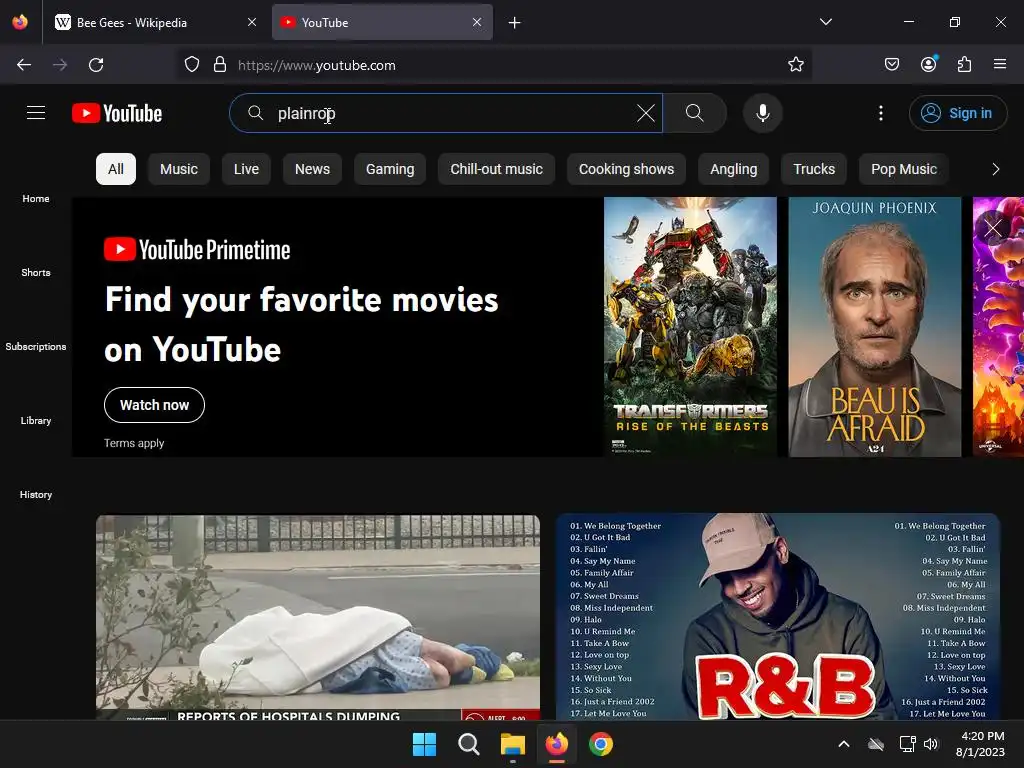Choose the Chill-out music chip
1024x768 pixels.
(x=496, y=169)
